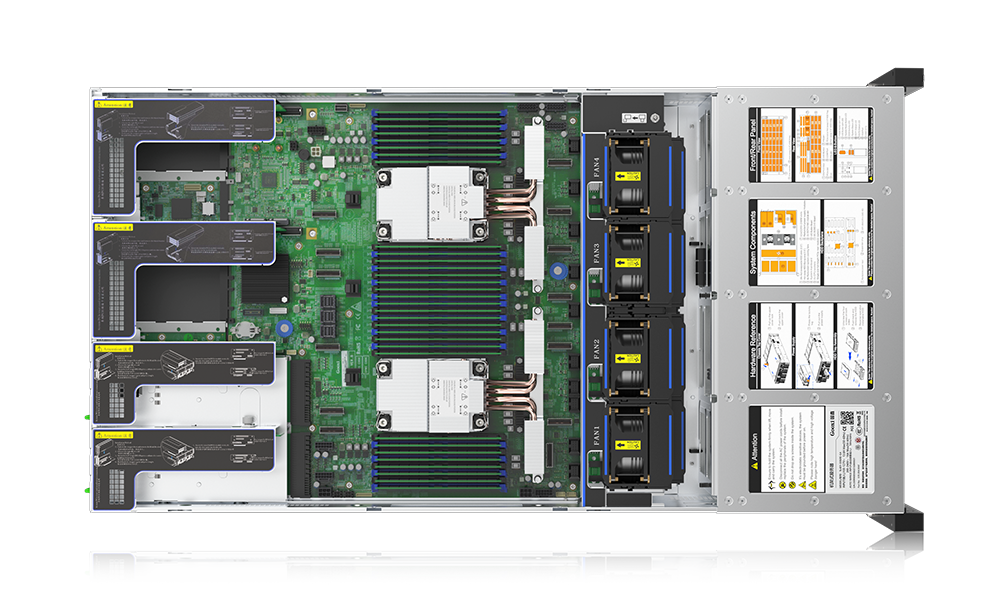Viewport: 1000px width, 600px height.
Task: Click the middle DIMM memory slot bank
Action: point(440,298)
